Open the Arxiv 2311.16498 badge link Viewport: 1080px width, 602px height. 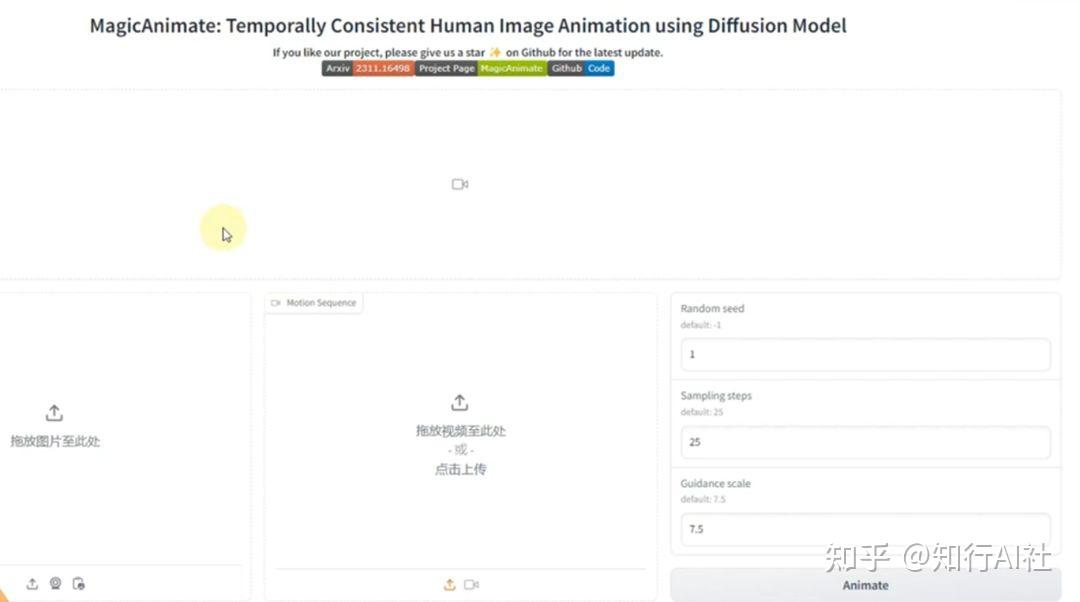click(x=367, y=69)
